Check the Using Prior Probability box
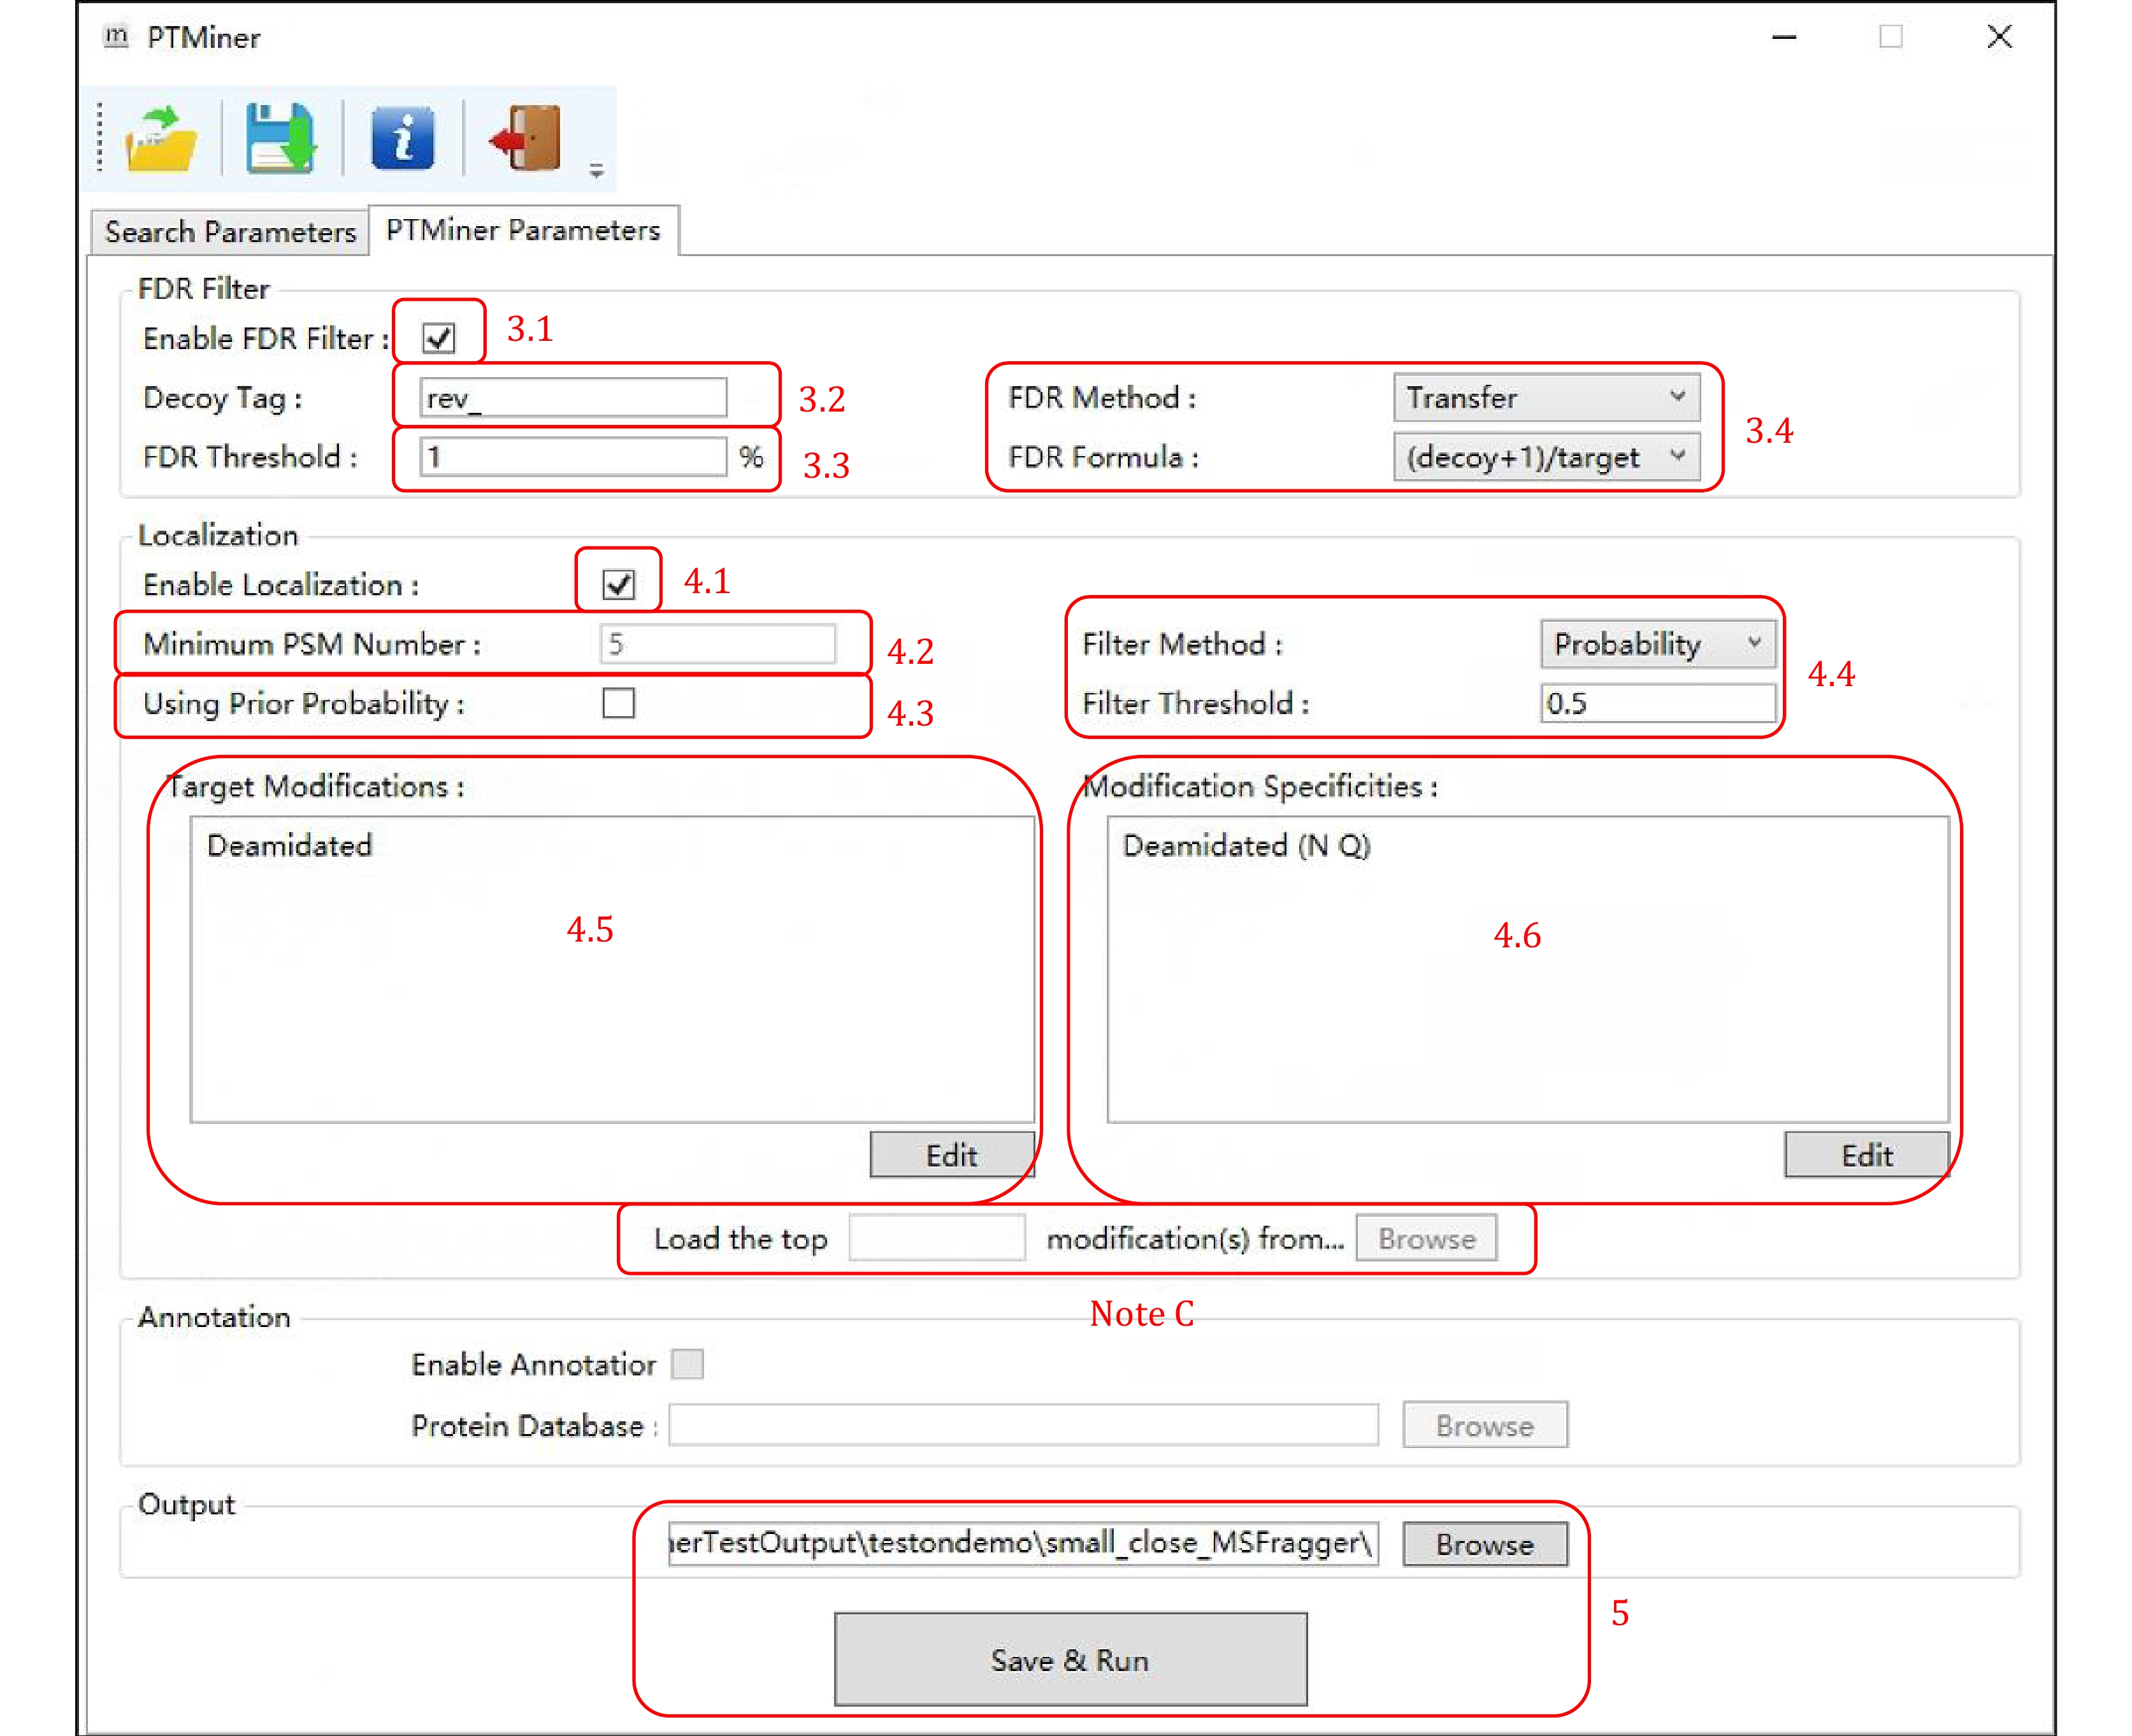 point(619,703)
